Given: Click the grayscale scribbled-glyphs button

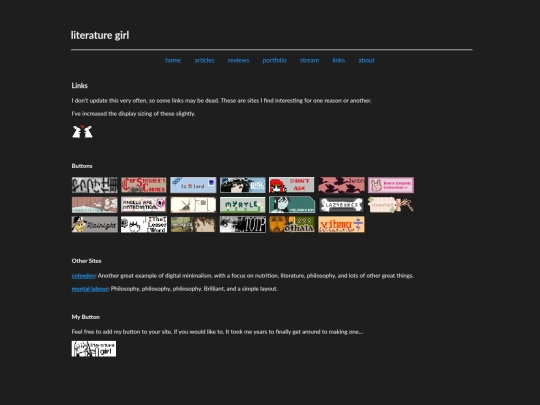Looking at the screenshot, I should [x=95, y=185].
